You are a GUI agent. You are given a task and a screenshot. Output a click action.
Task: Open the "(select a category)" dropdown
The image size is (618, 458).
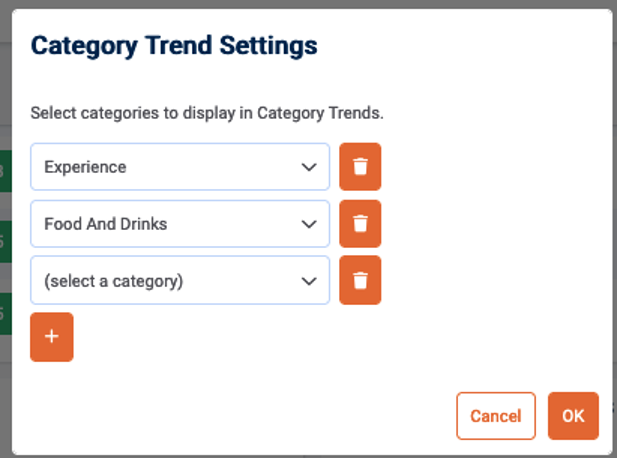point(180,281)
